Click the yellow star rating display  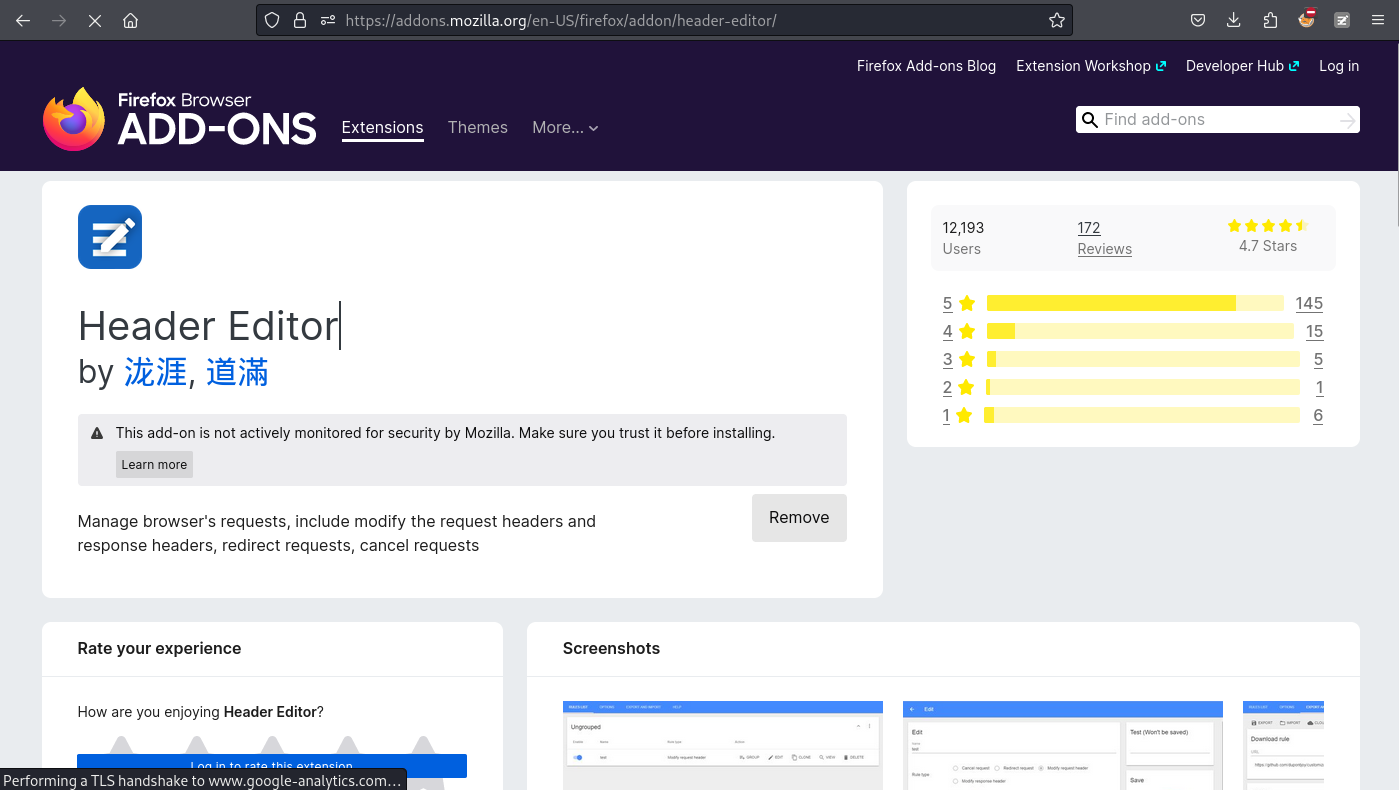point(1267,226)
